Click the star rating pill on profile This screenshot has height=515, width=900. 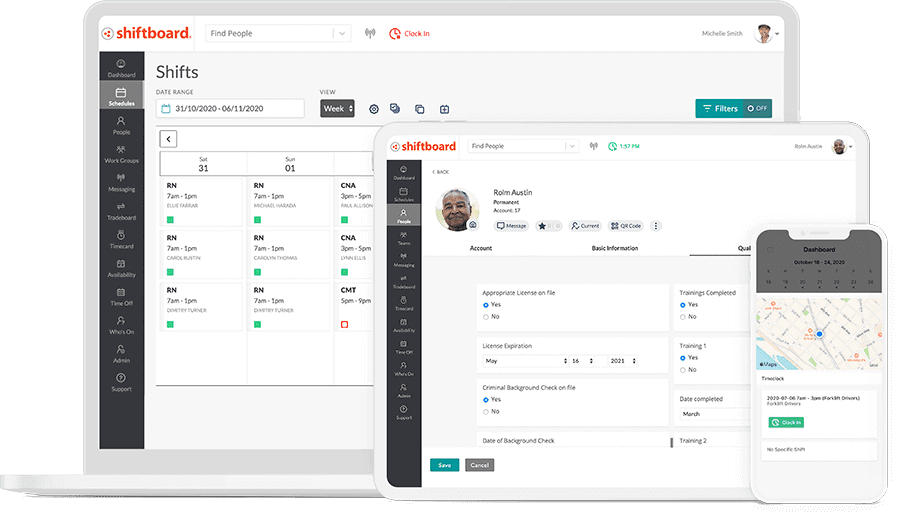(549, 226)
